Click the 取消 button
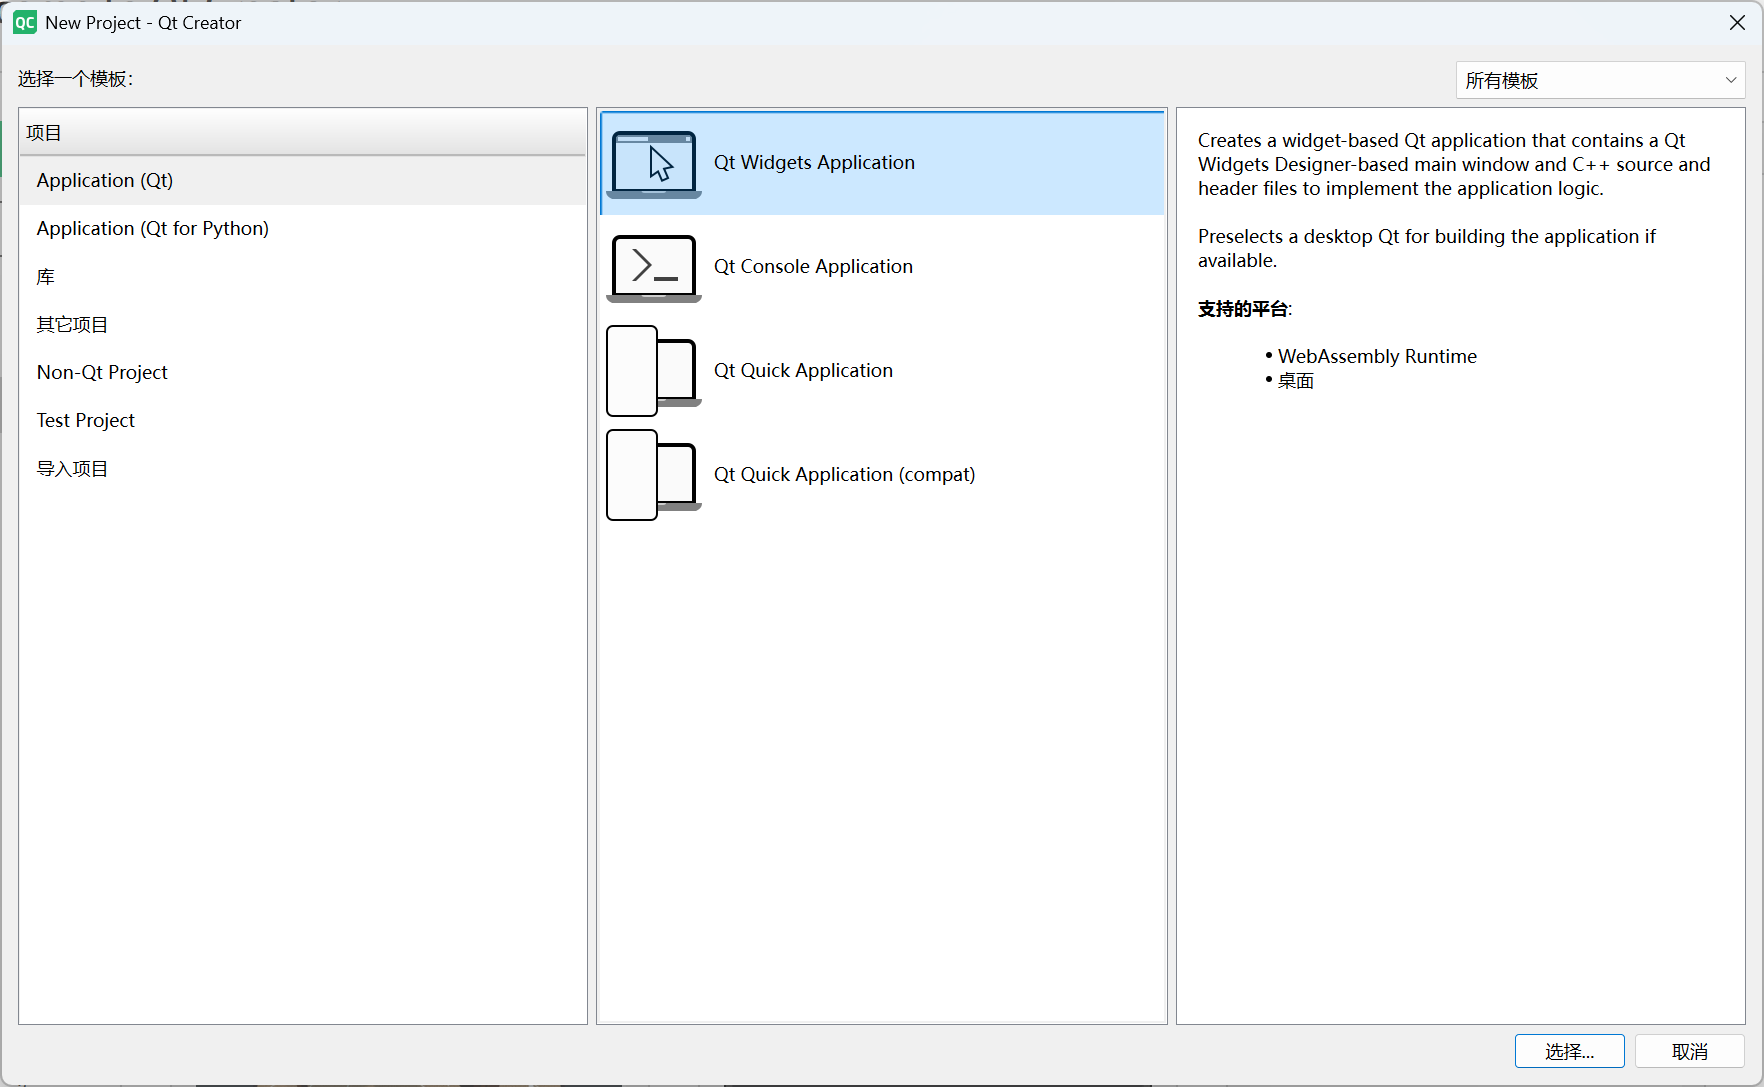 click(1690, 1051)
